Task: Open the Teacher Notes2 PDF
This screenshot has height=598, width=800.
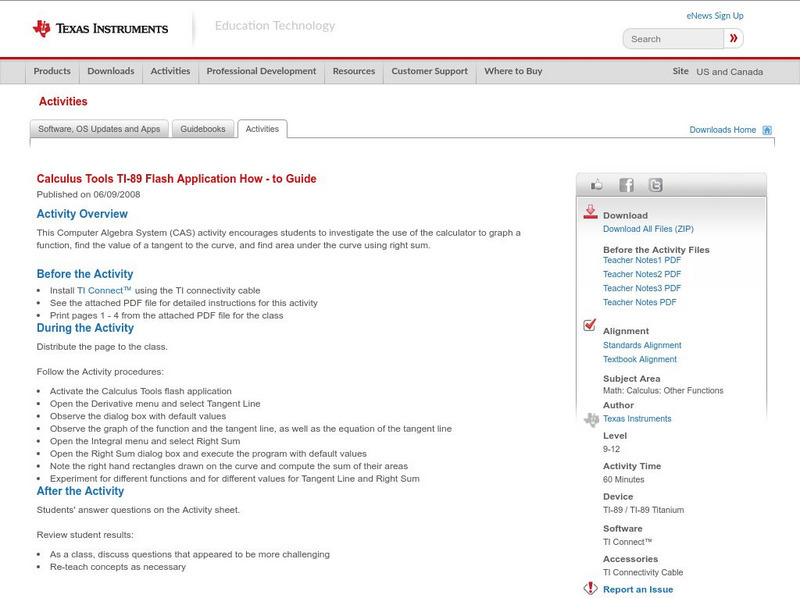Action: [642, 274]
